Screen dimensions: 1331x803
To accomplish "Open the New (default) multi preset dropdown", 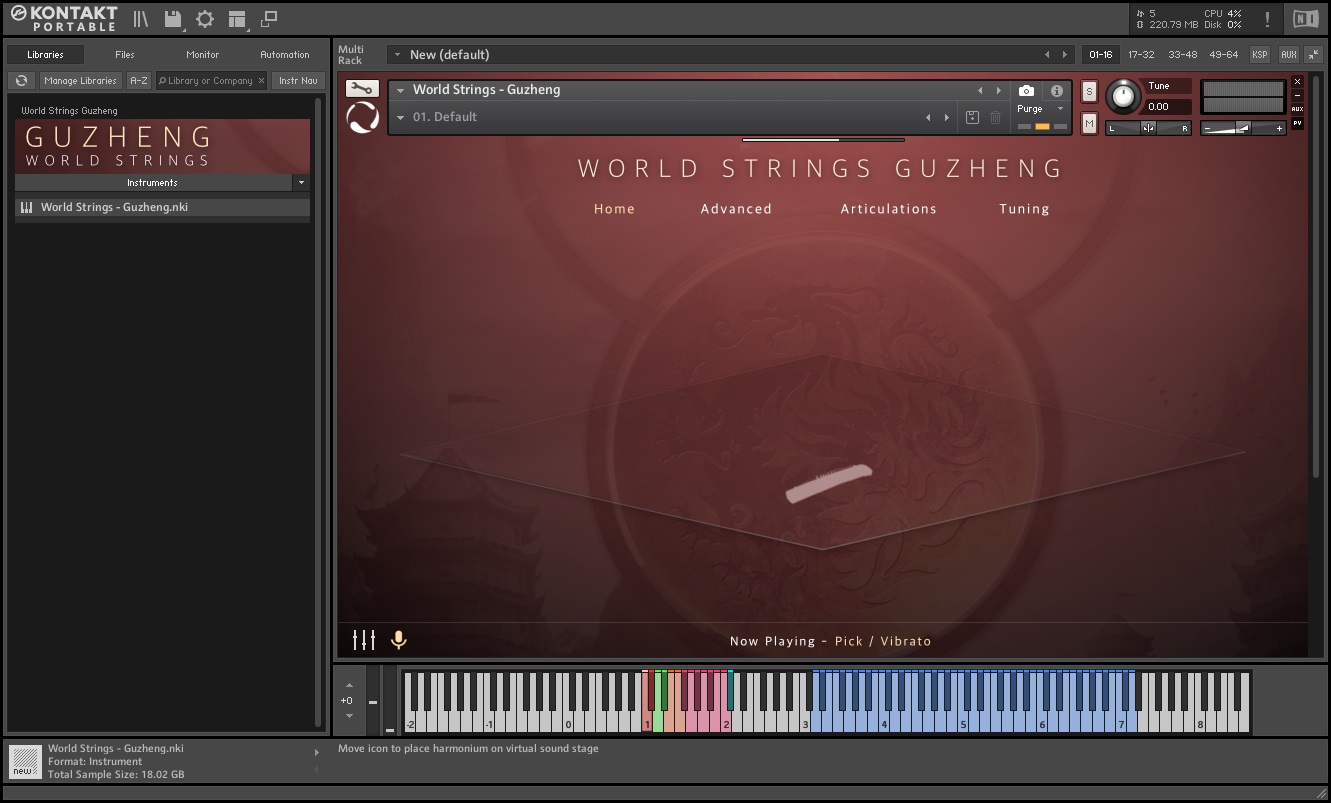I will pos(398,55).
